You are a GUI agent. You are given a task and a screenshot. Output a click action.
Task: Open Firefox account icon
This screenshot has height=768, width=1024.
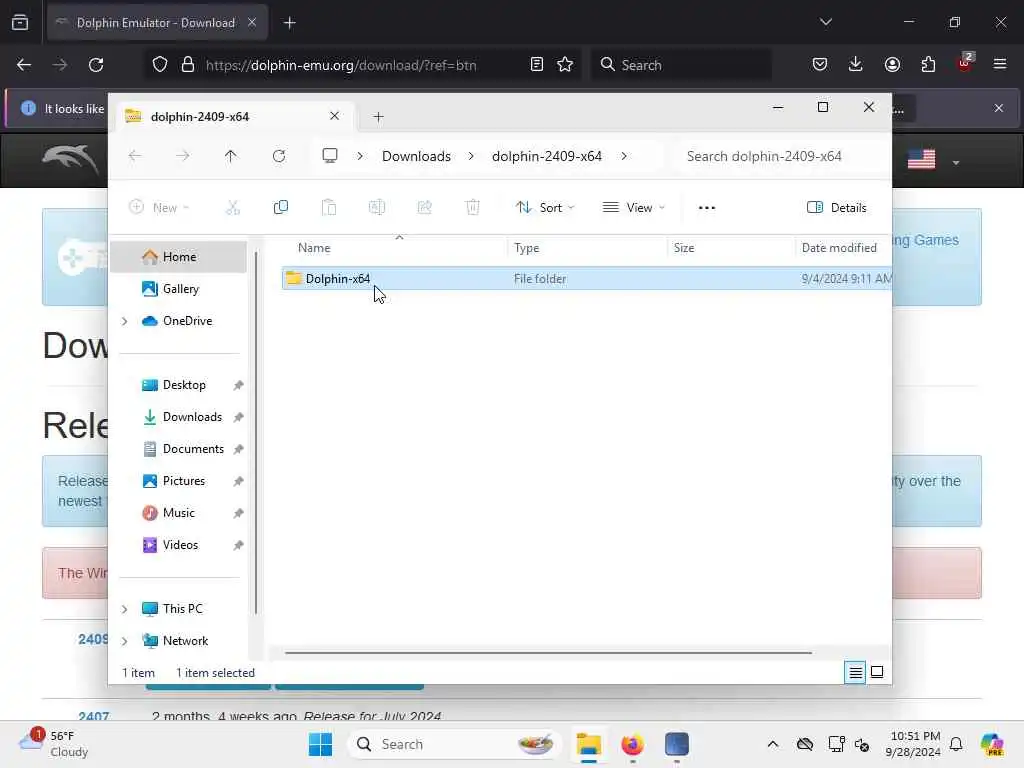point(892,64)
